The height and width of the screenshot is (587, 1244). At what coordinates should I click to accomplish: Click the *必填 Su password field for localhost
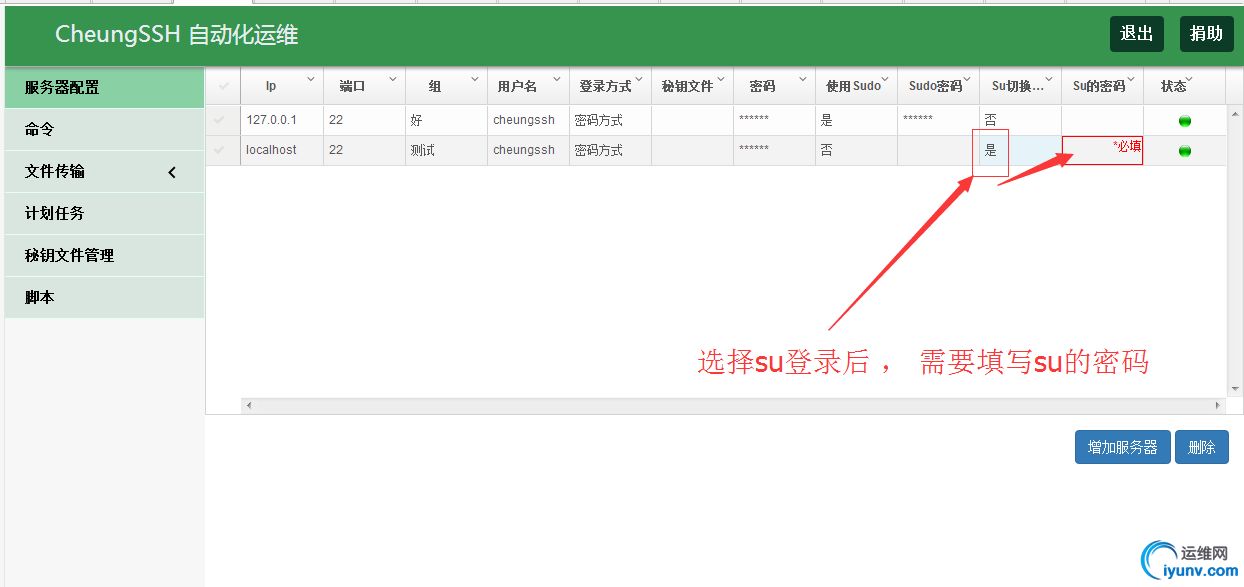(1102, 150)
